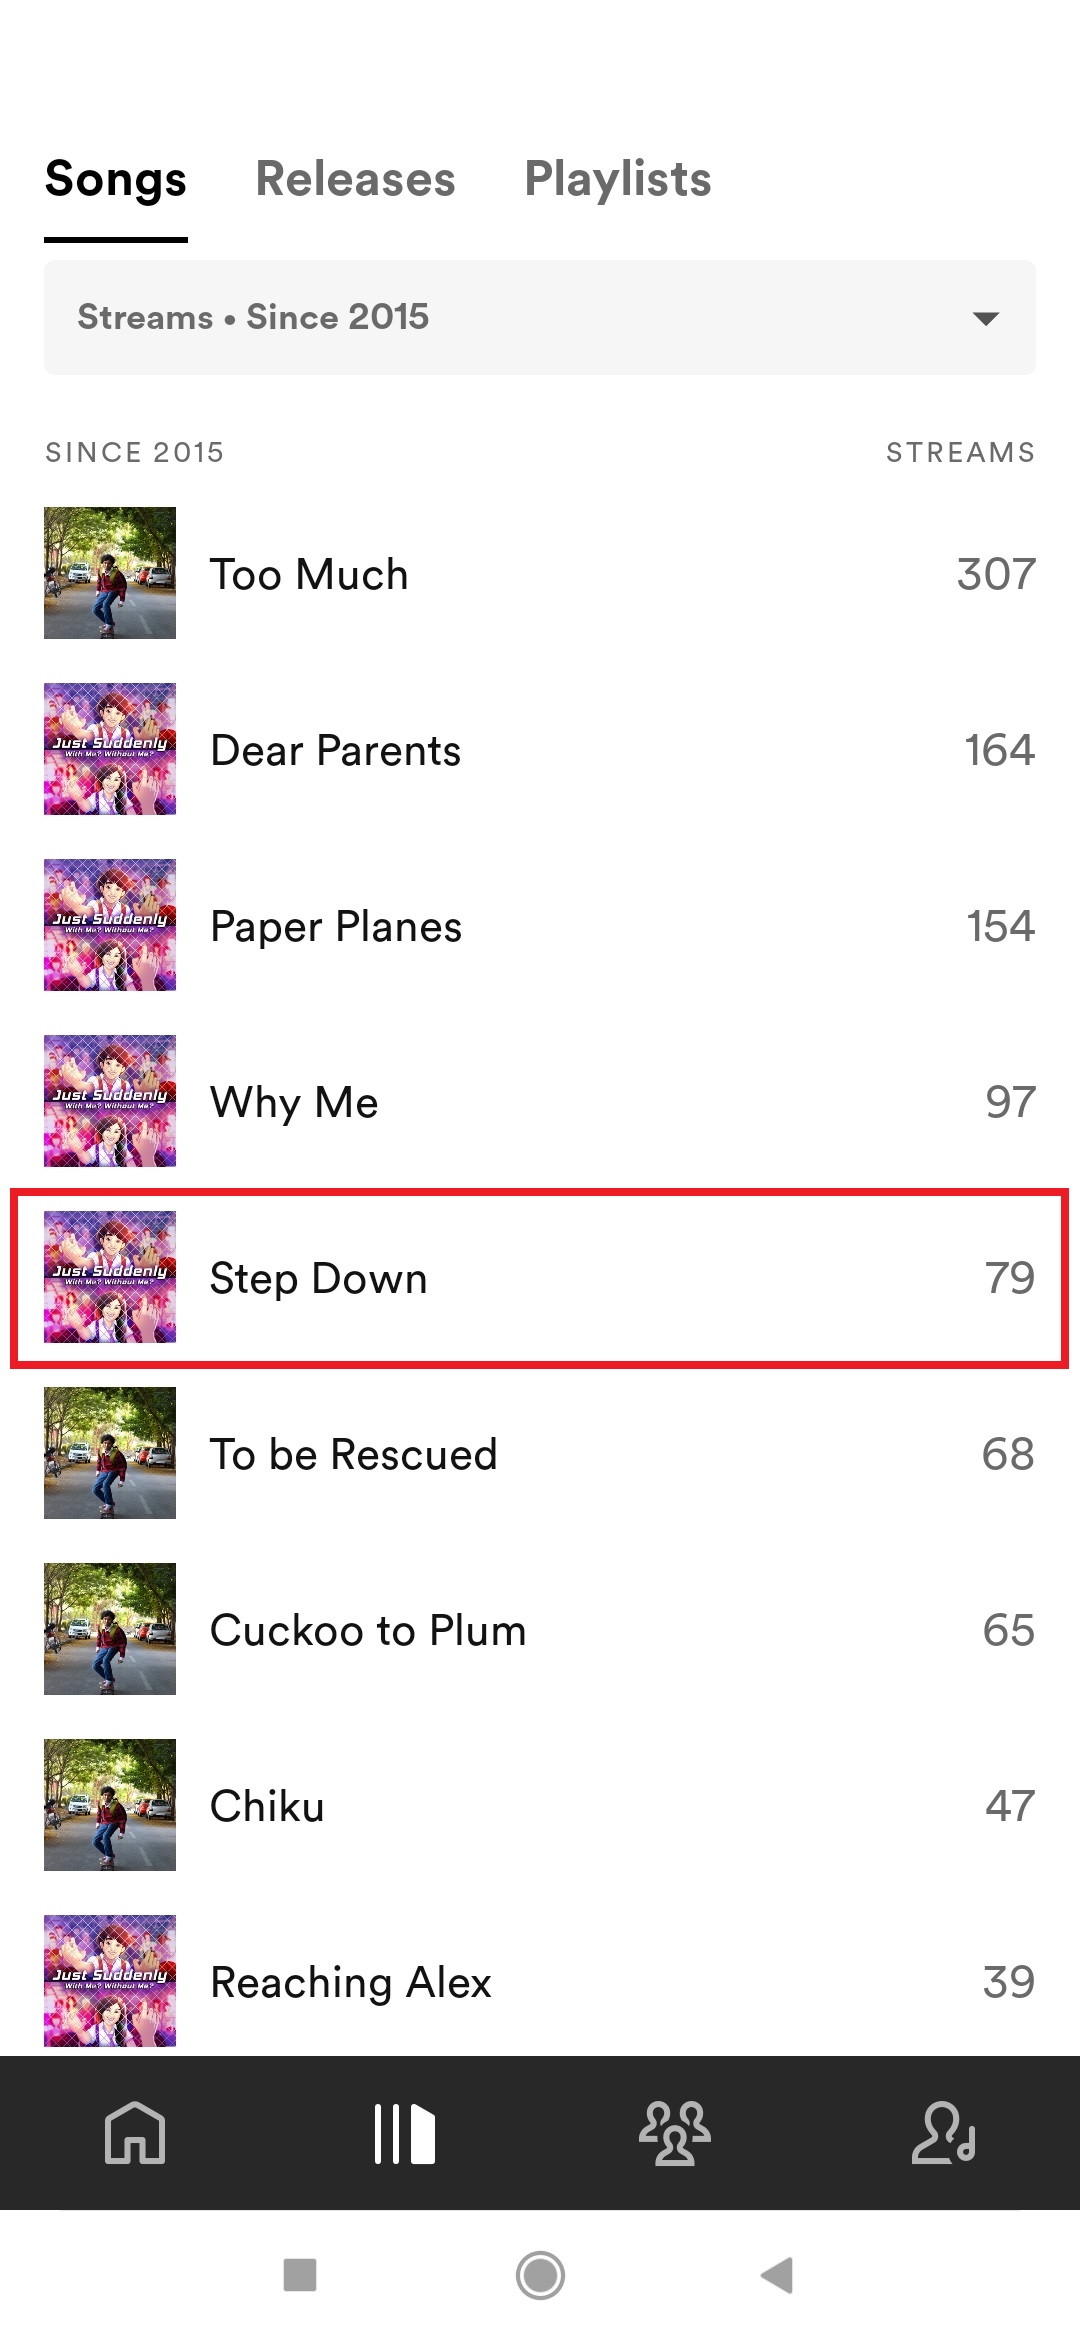Open the Home tab icon

coord(135,2132)
